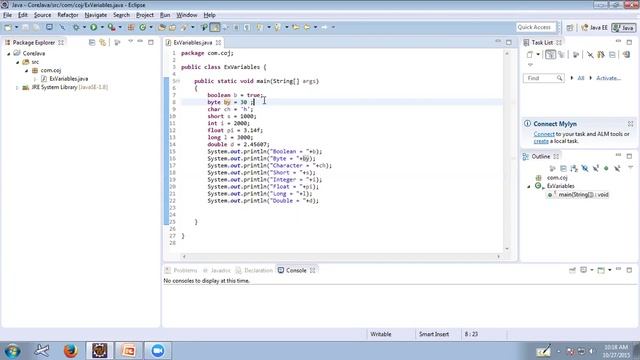Image resolution: width=640 pixels, height=360 pixels.
Task: Toggle Hide Static Fields and Methods in Outline
Action: pyautogui.click(x=596, y=168)
